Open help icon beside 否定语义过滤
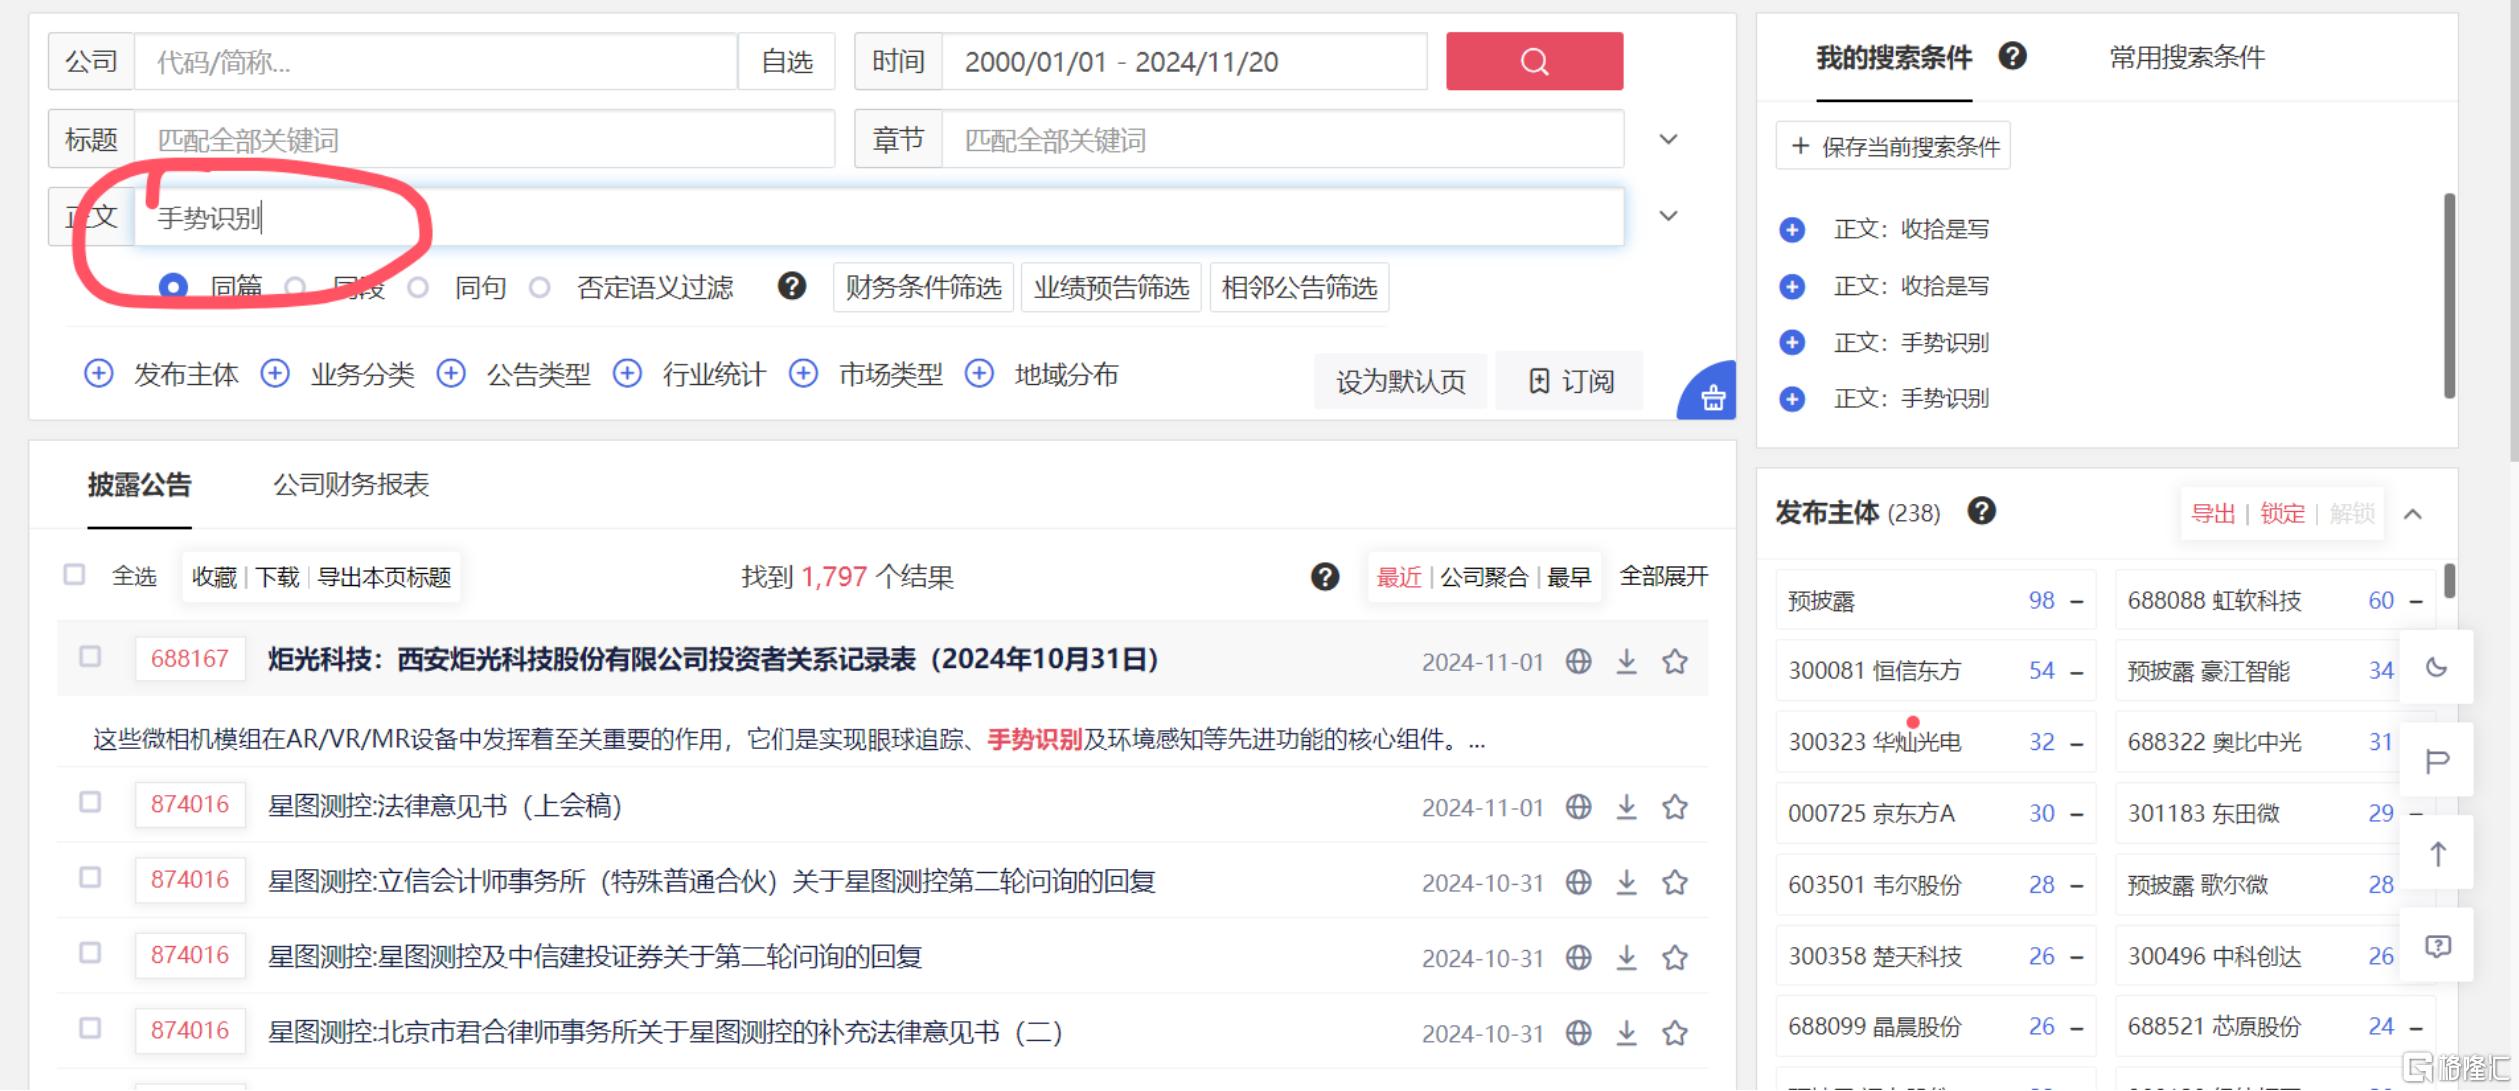 tap(791, 287)
